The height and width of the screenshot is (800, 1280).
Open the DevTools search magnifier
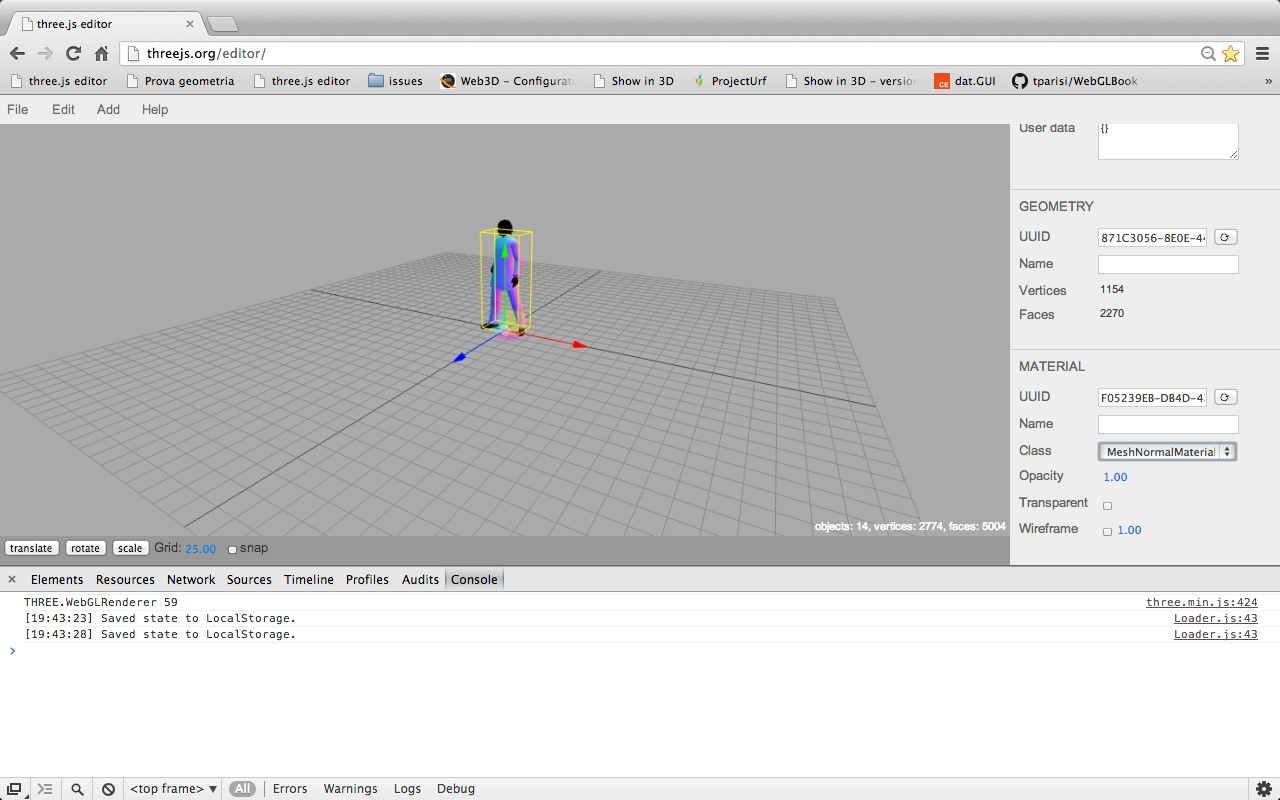(77, 789)
